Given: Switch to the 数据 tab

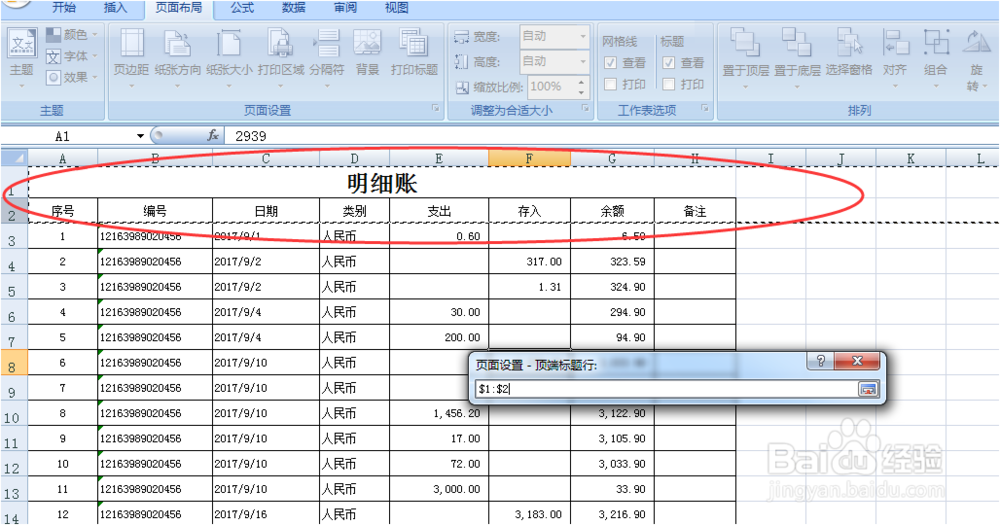Looking at the screenshot, I should click(293, 8).
